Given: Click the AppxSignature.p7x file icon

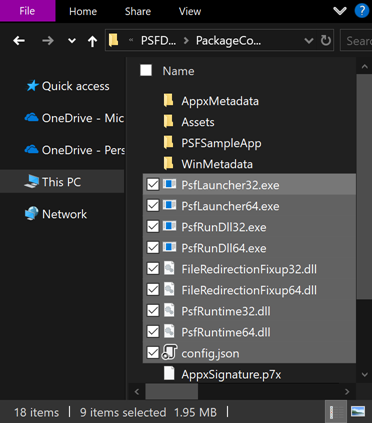Looking at the screenshot, I should (x=169, y=373).
